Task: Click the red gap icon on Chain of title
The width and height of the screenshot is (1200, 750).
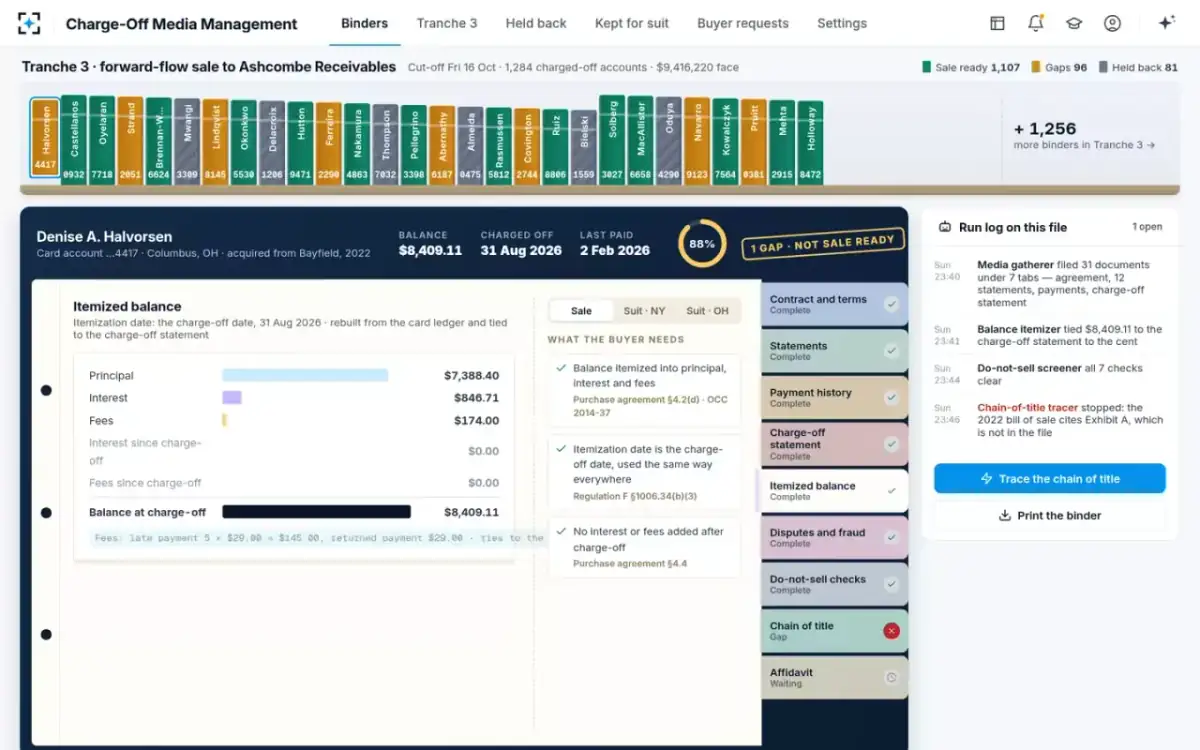Action: coord(891,631)
